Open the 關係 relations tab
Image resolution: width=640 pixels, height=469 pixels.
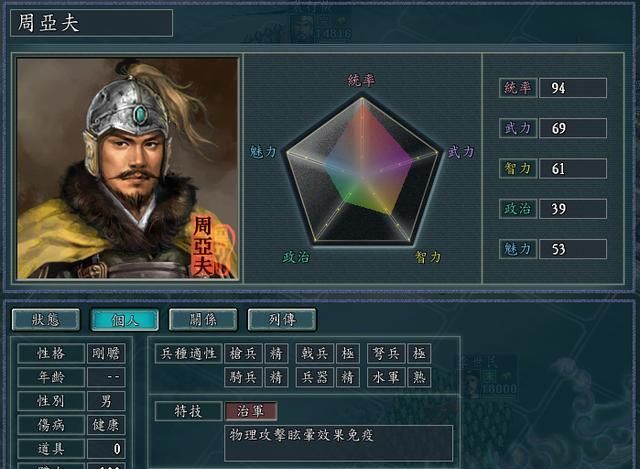203,319
